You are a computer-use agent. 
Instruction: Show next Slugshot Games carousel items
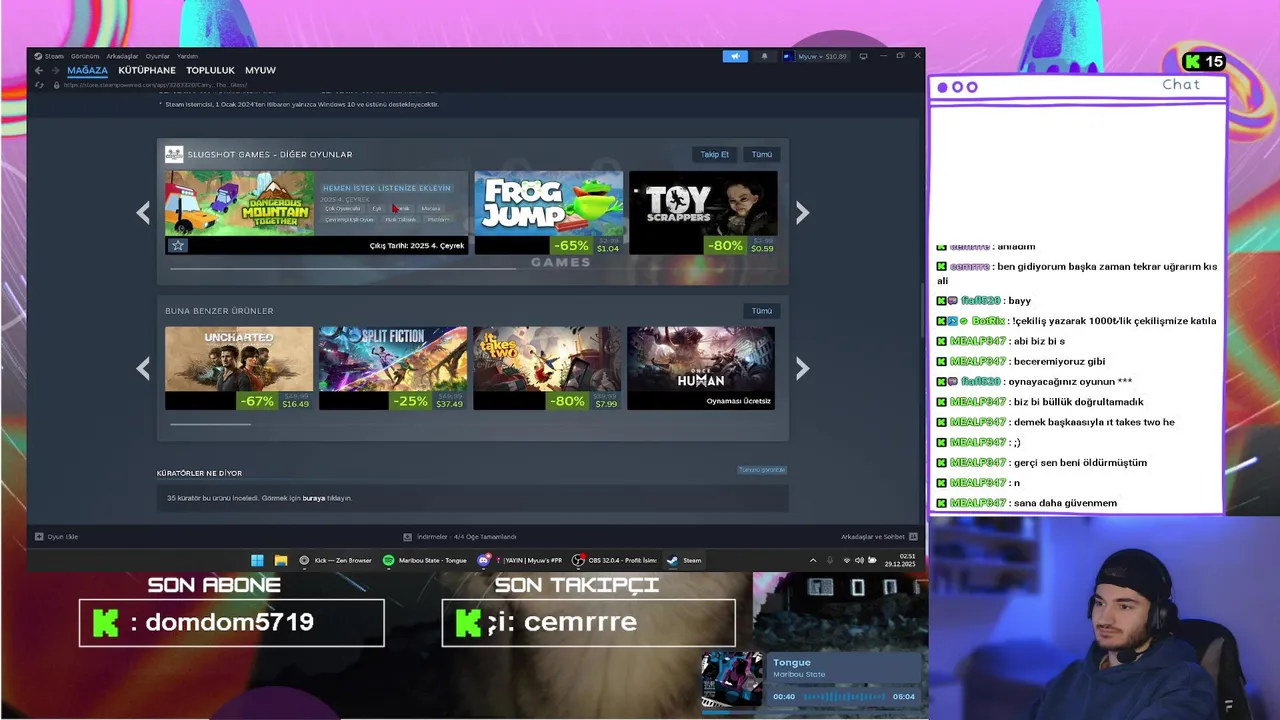coord(802,212)
